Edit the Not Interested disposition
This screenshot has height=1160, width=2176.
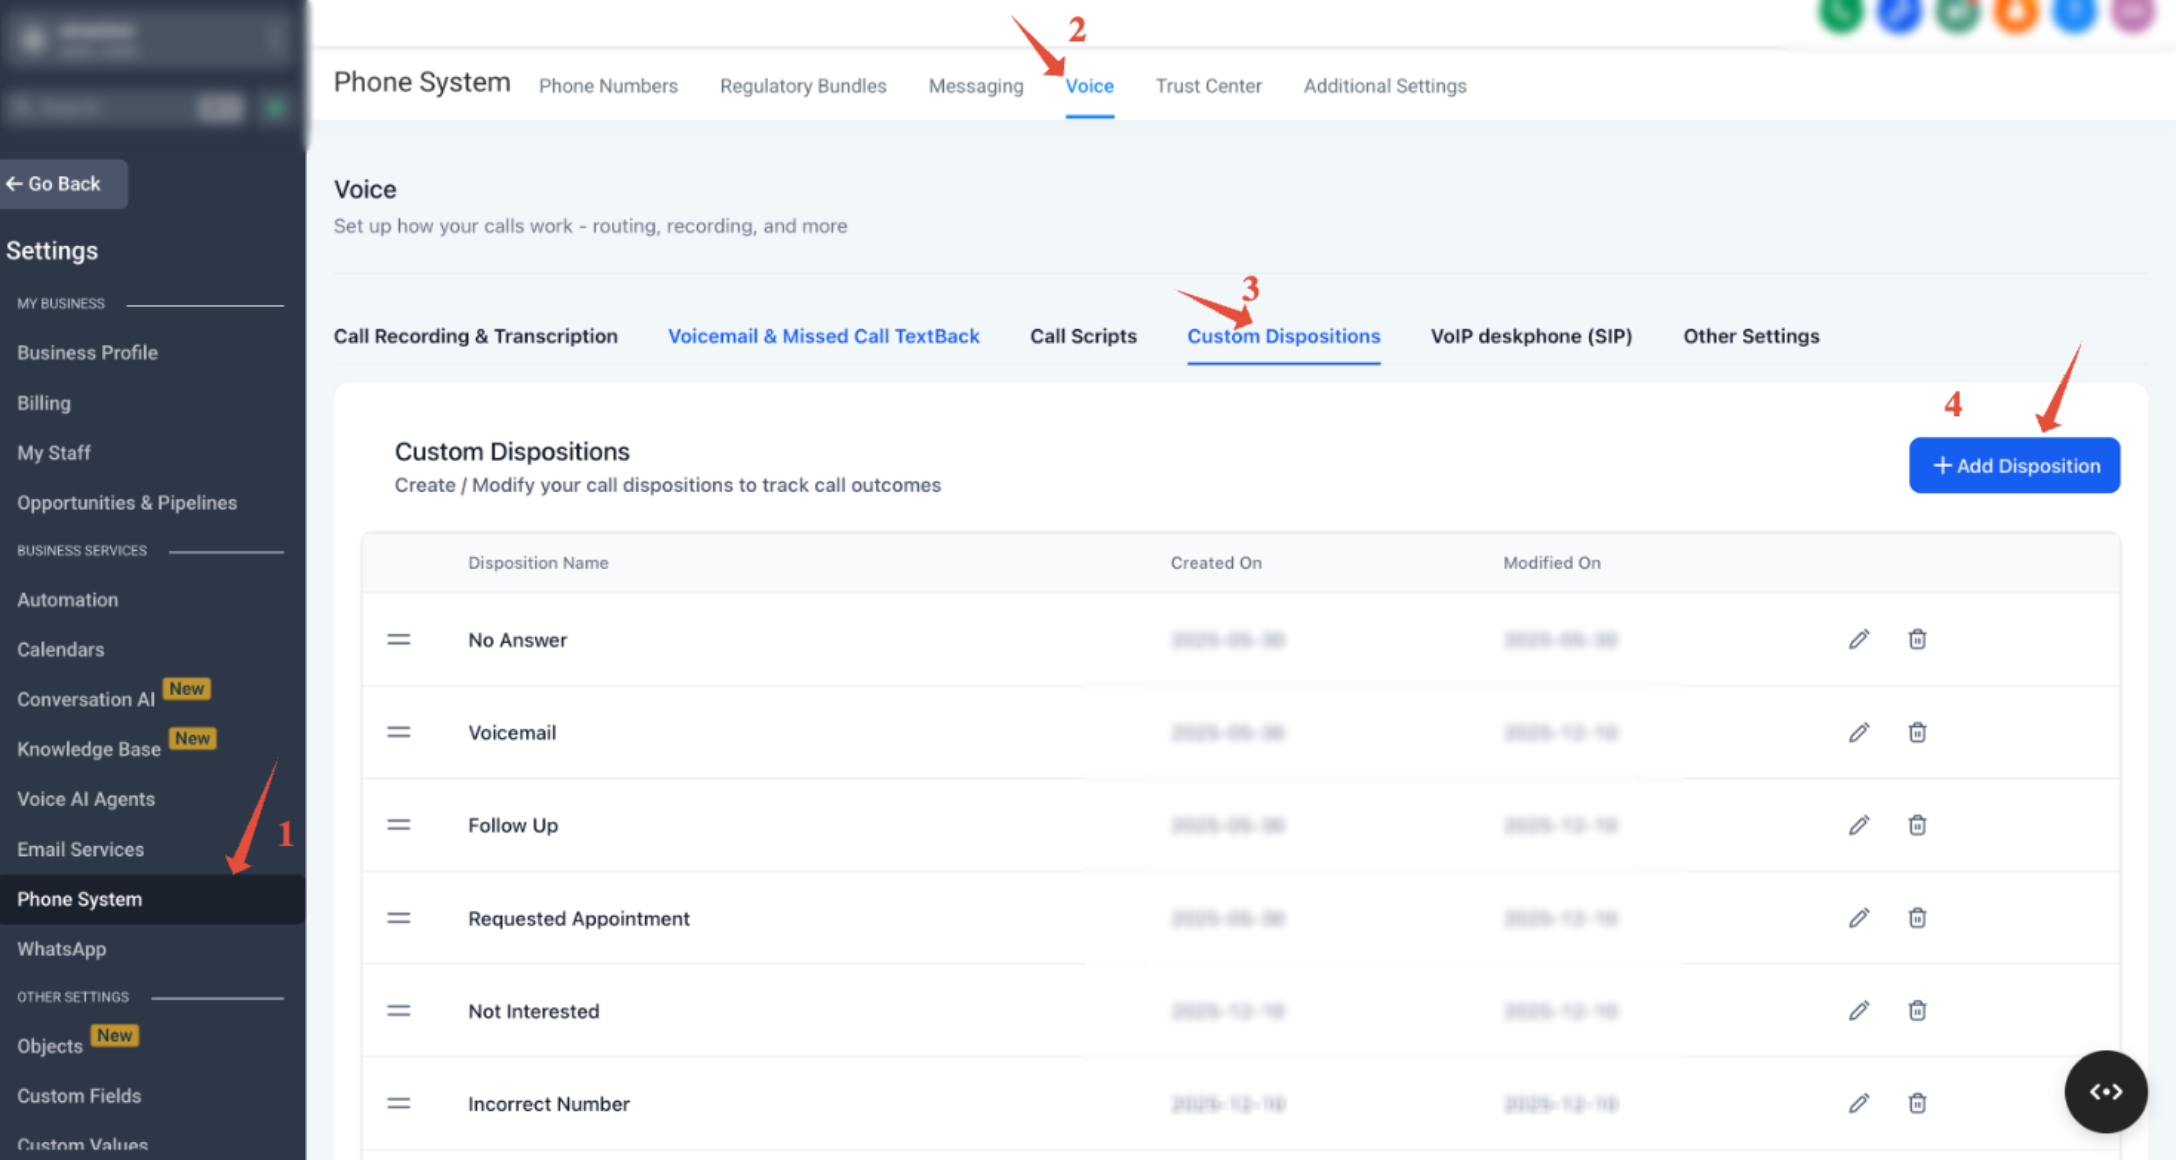[1858, 1011]
